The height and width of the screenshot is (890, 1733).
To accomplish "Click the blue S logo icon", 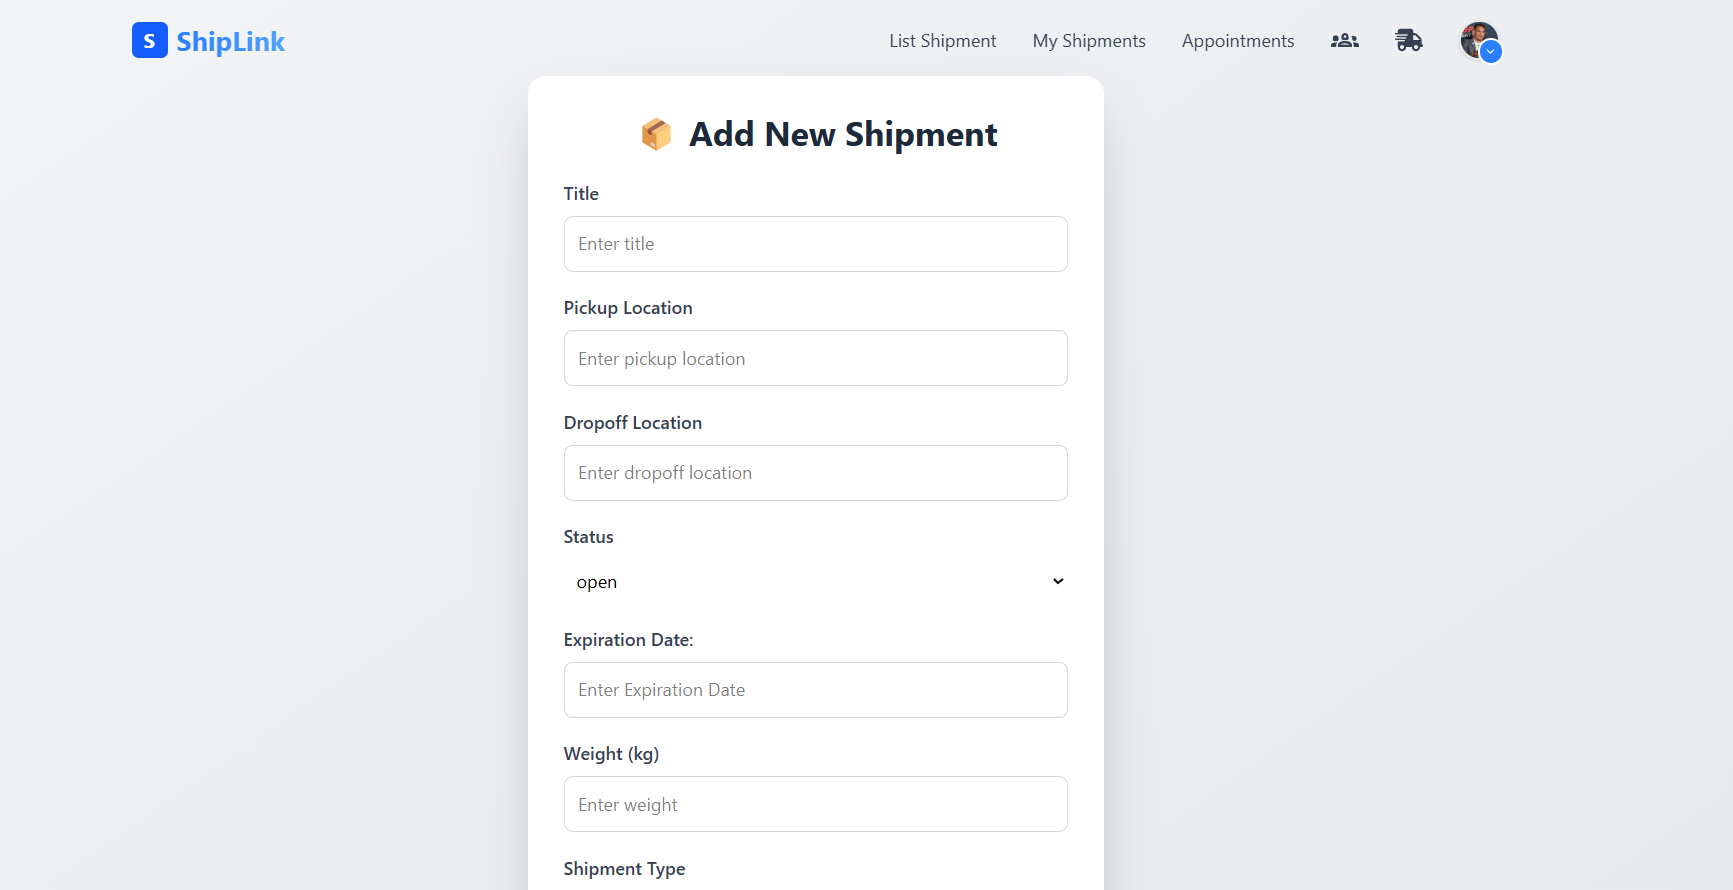I will point(150,40).
